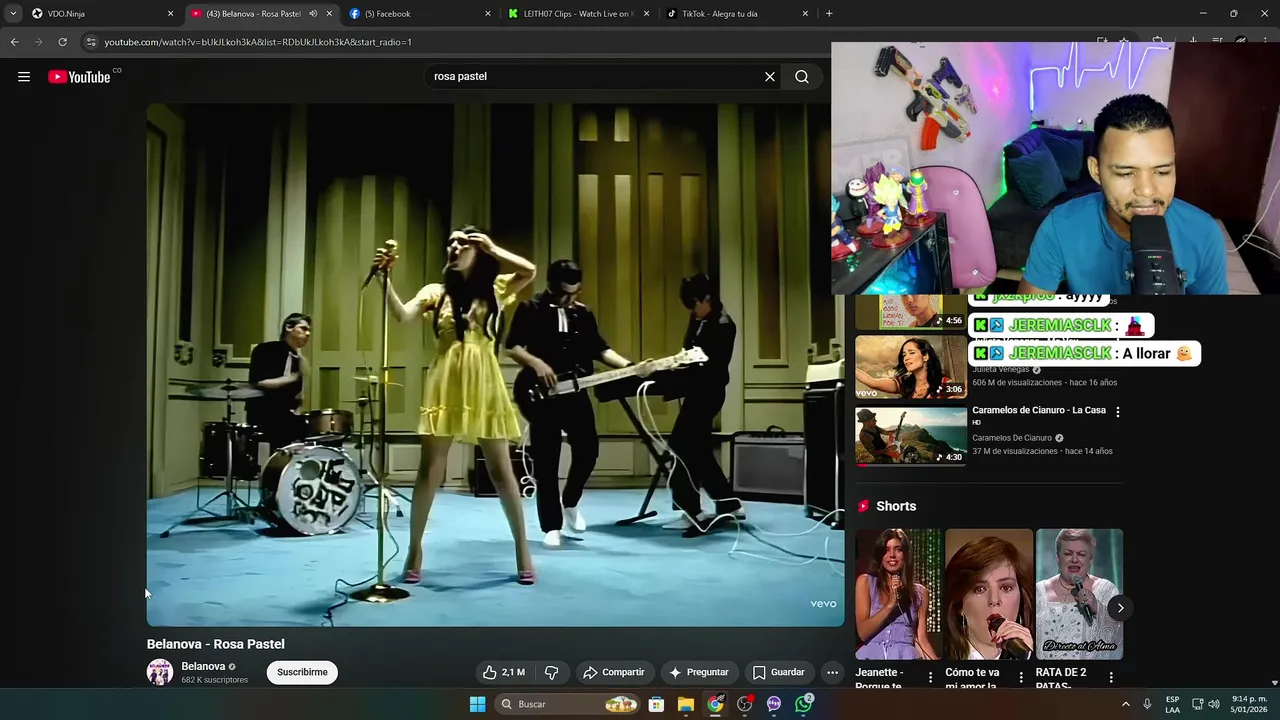The height and width of the screenshot is (720, 1280).
Task: Dislike the Belanova - Rosa Pastel video
Action: coord(551,672)
